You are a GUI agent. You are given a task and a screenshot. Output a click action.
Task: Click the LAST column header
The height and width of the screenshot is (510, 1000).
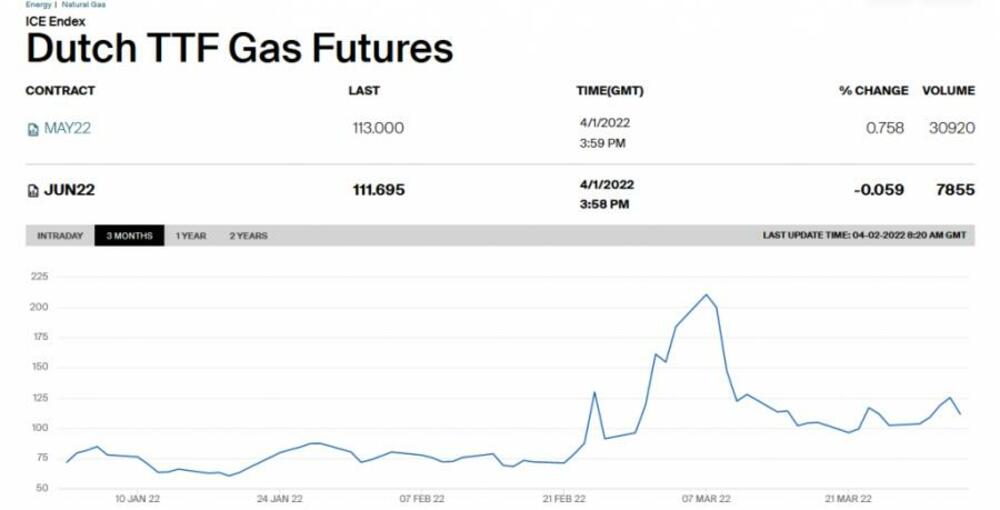(x=364, y=90)
